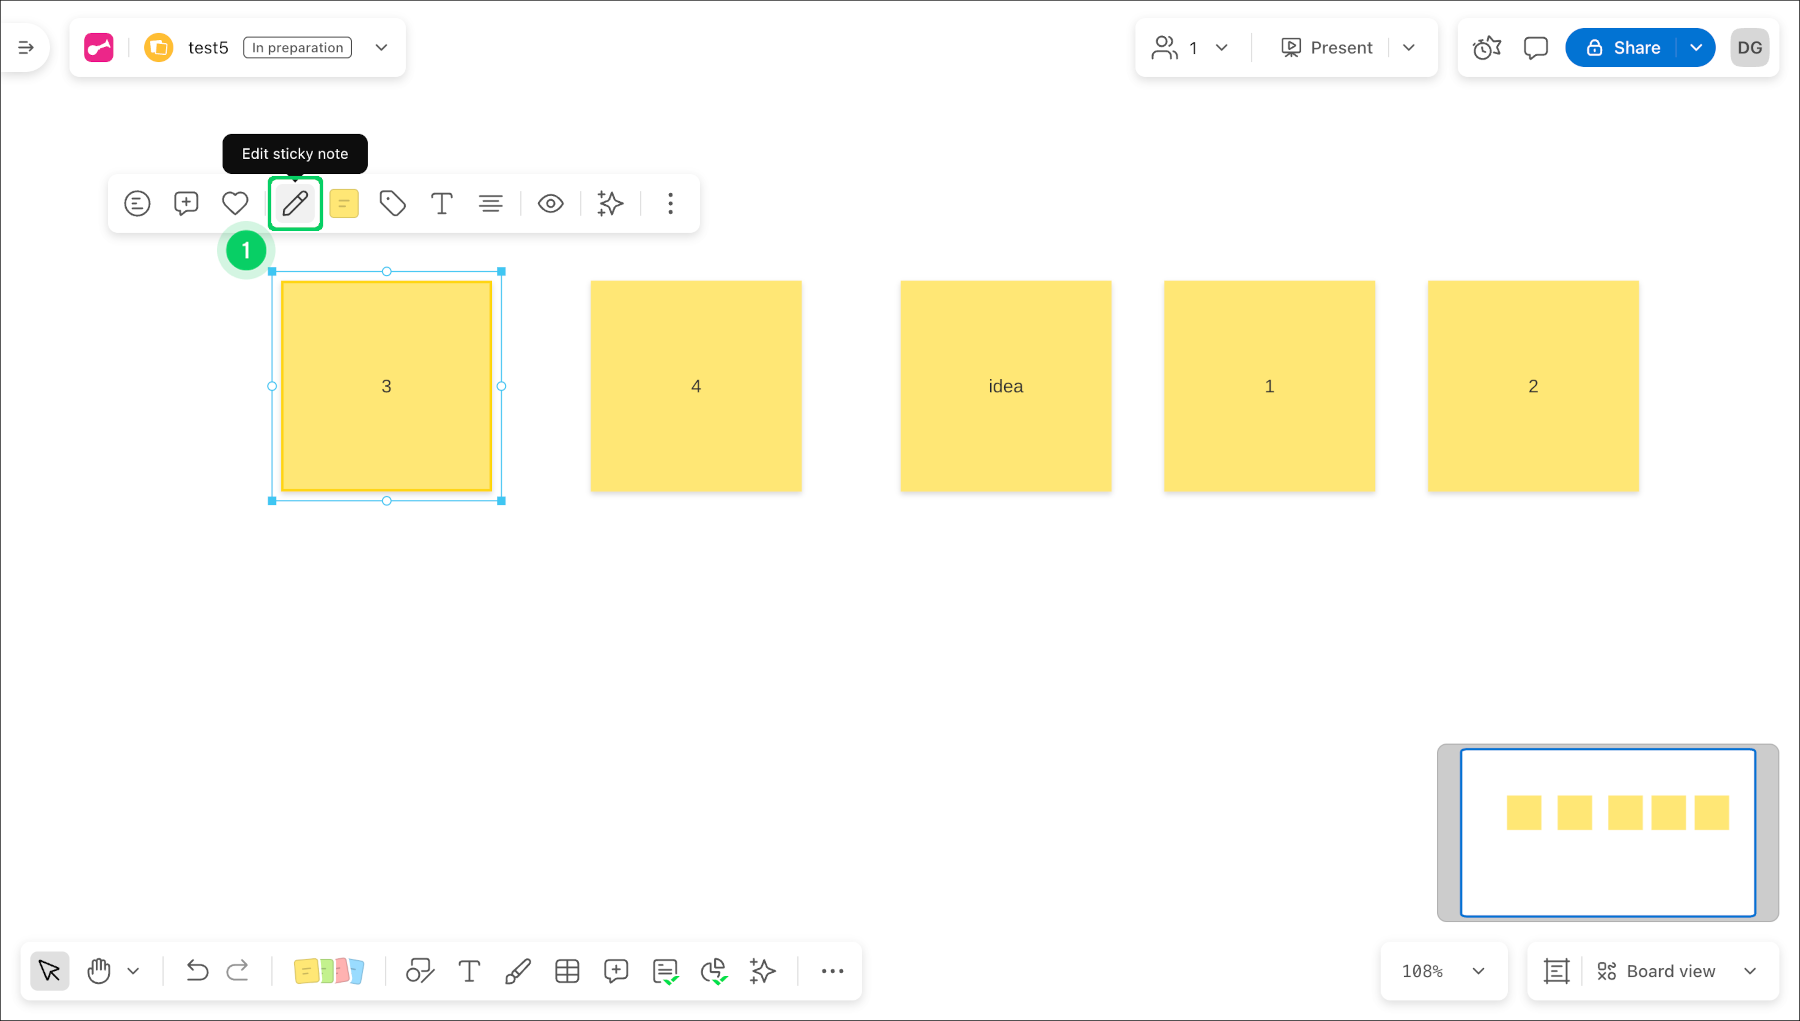Select the table tool in bottom toolbar
This screenshot has height=1021, width=1800.
click(x=567, y=971)
